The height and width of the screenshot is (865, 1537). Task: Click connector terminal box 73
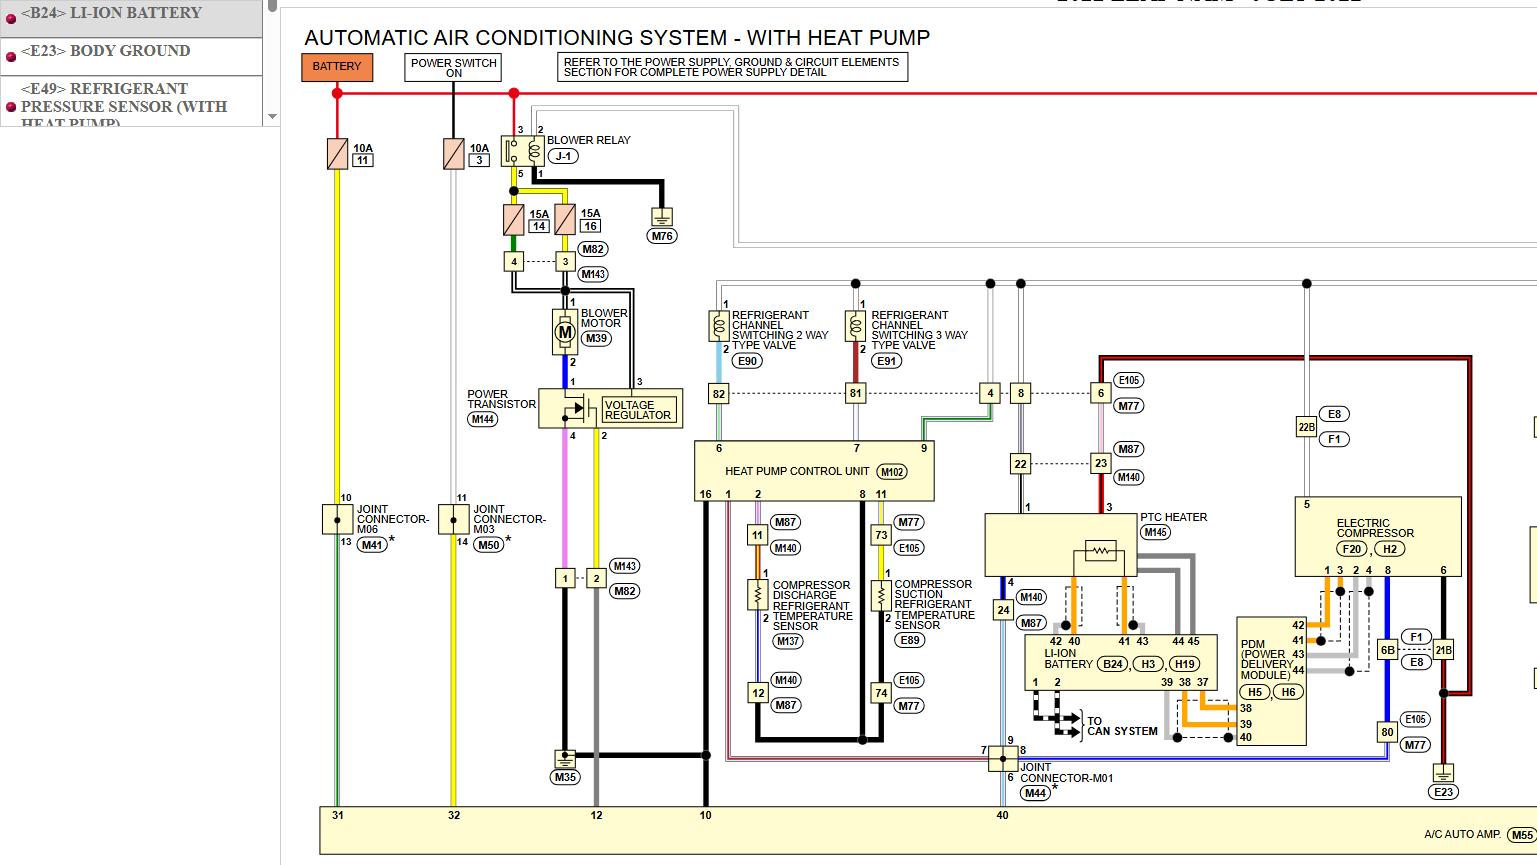coord(881,535)
